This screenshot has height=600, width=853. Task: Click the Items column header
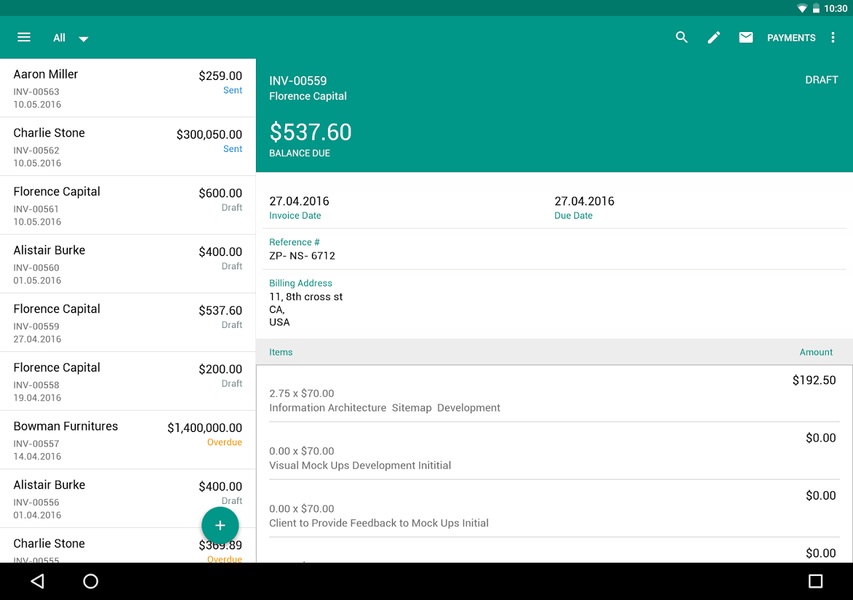pos(281,352)
